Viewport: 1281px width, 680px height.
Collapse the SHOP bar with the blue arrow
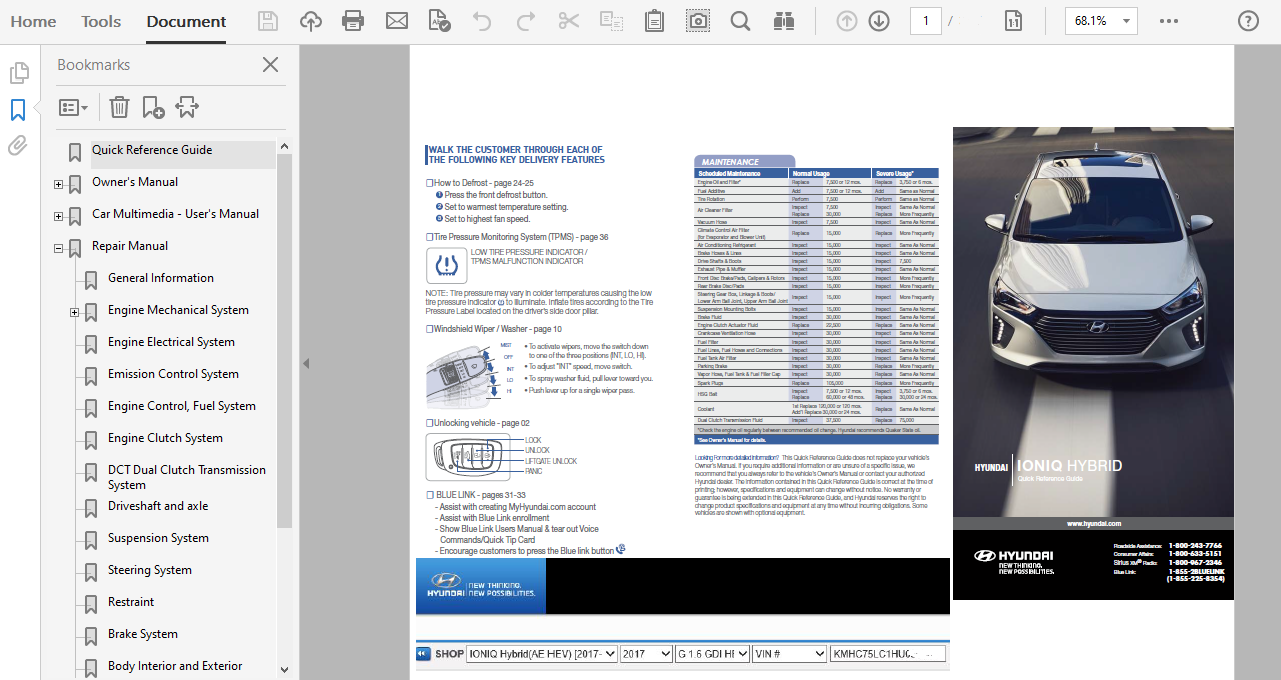pyautogui.click(x=423, y=653)
